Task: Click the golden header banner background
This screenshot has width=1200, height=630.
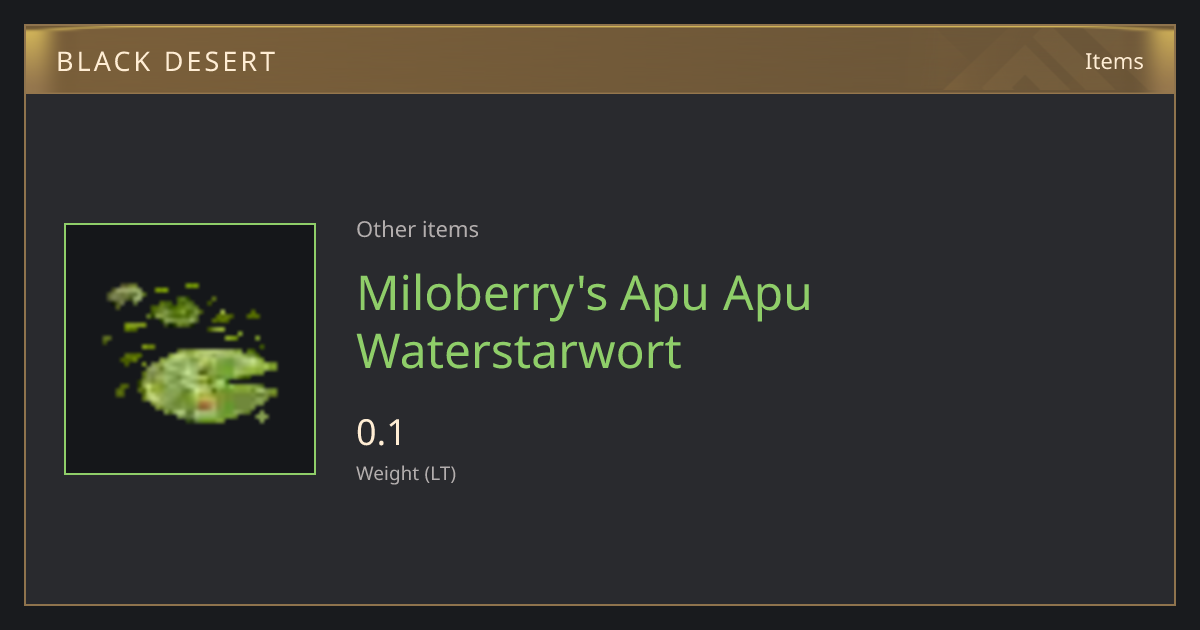Action: pos(600,60)
